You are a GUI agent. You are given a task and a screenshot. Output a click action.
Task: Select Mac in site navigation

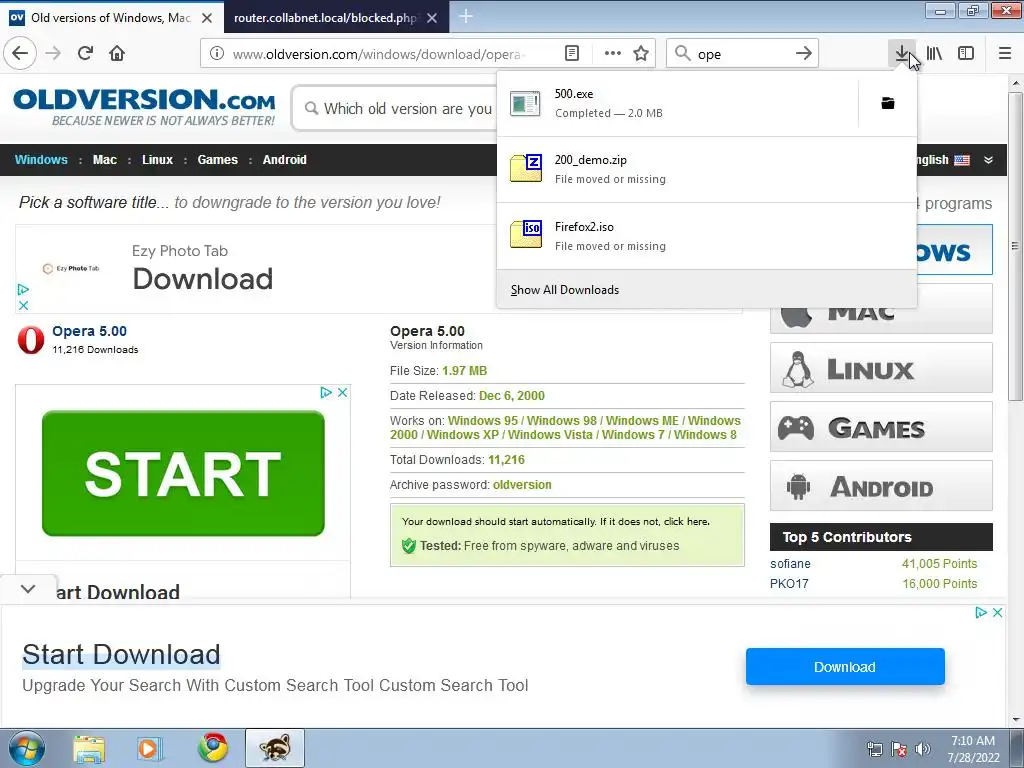point(104,160)
